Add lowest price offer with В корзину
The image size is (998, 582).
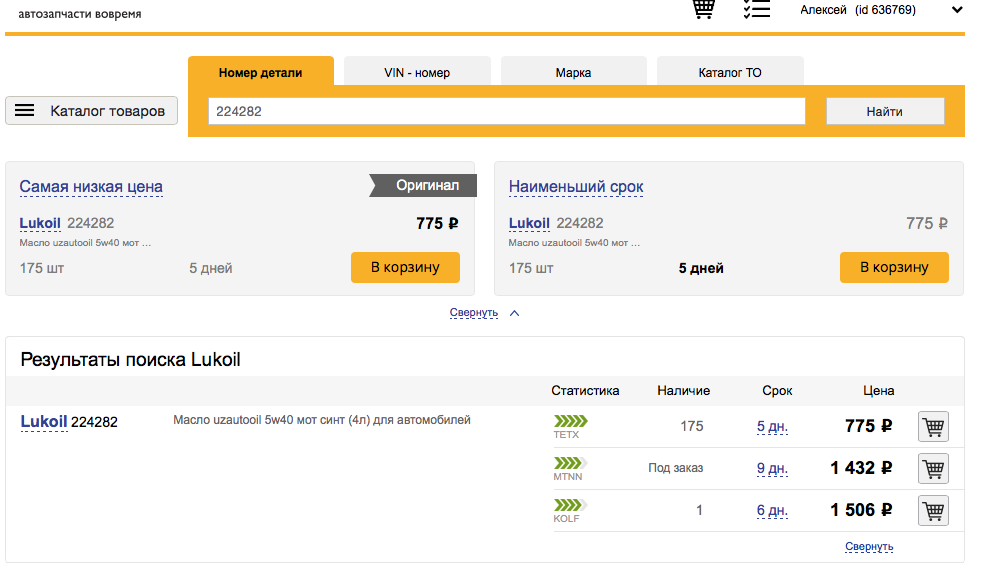(405, 267)
